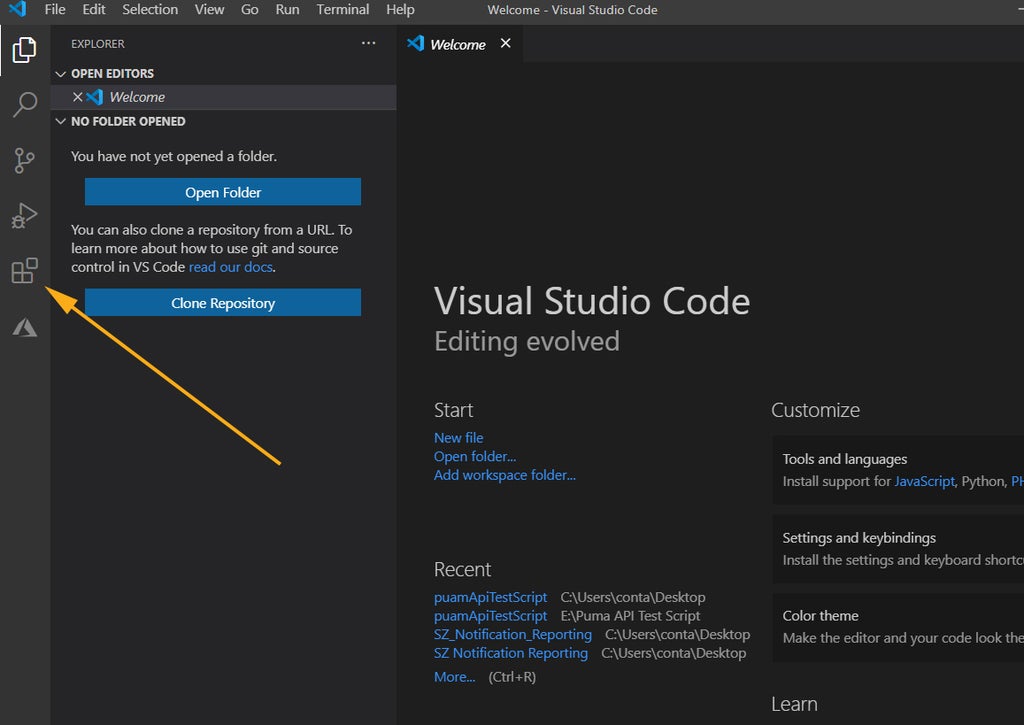Open the Help menu
The image size is (1024, 725).
(x=400, y=10)
